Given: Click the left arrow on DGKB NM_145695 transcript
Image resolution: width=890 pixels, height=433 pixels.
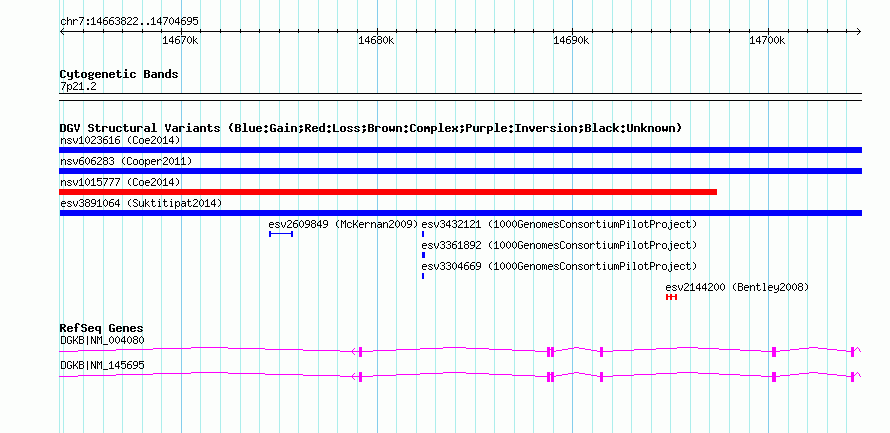Looking at the screenshot, I should [355, 376].
